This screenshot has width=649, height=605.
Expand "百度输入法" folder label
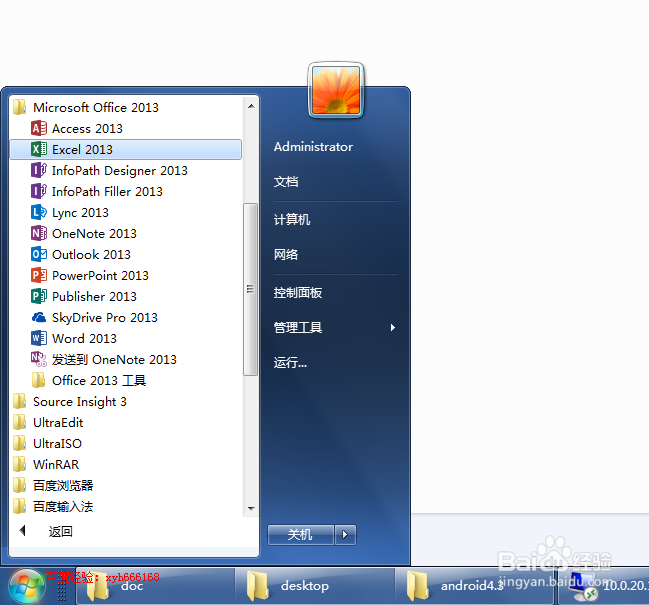pyautogui.click(x=63, y=507)
